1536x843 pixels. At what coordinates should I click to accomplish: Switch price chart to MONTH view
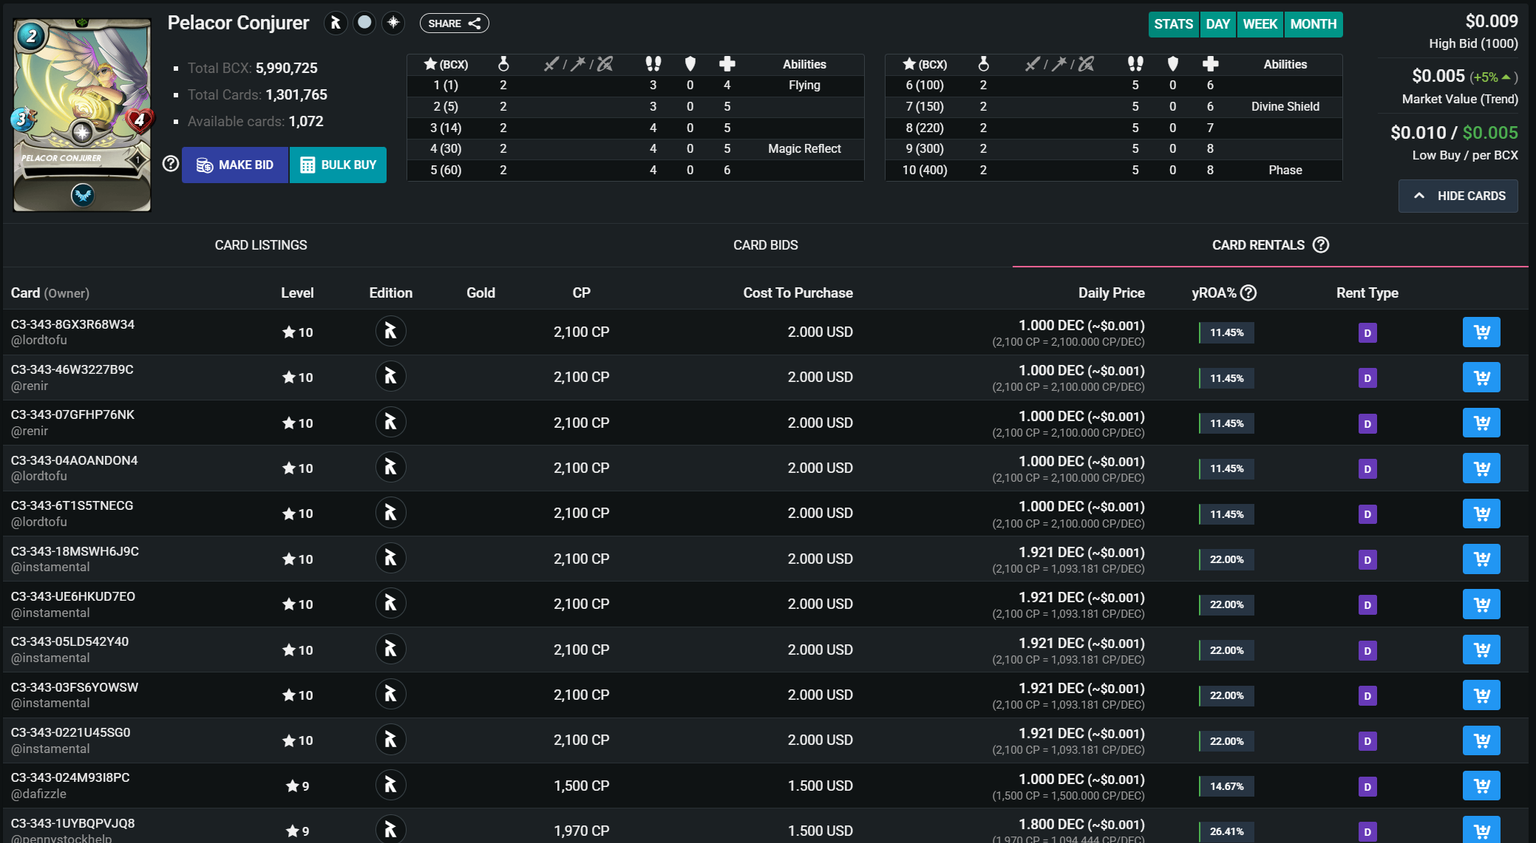point(1313,24)
